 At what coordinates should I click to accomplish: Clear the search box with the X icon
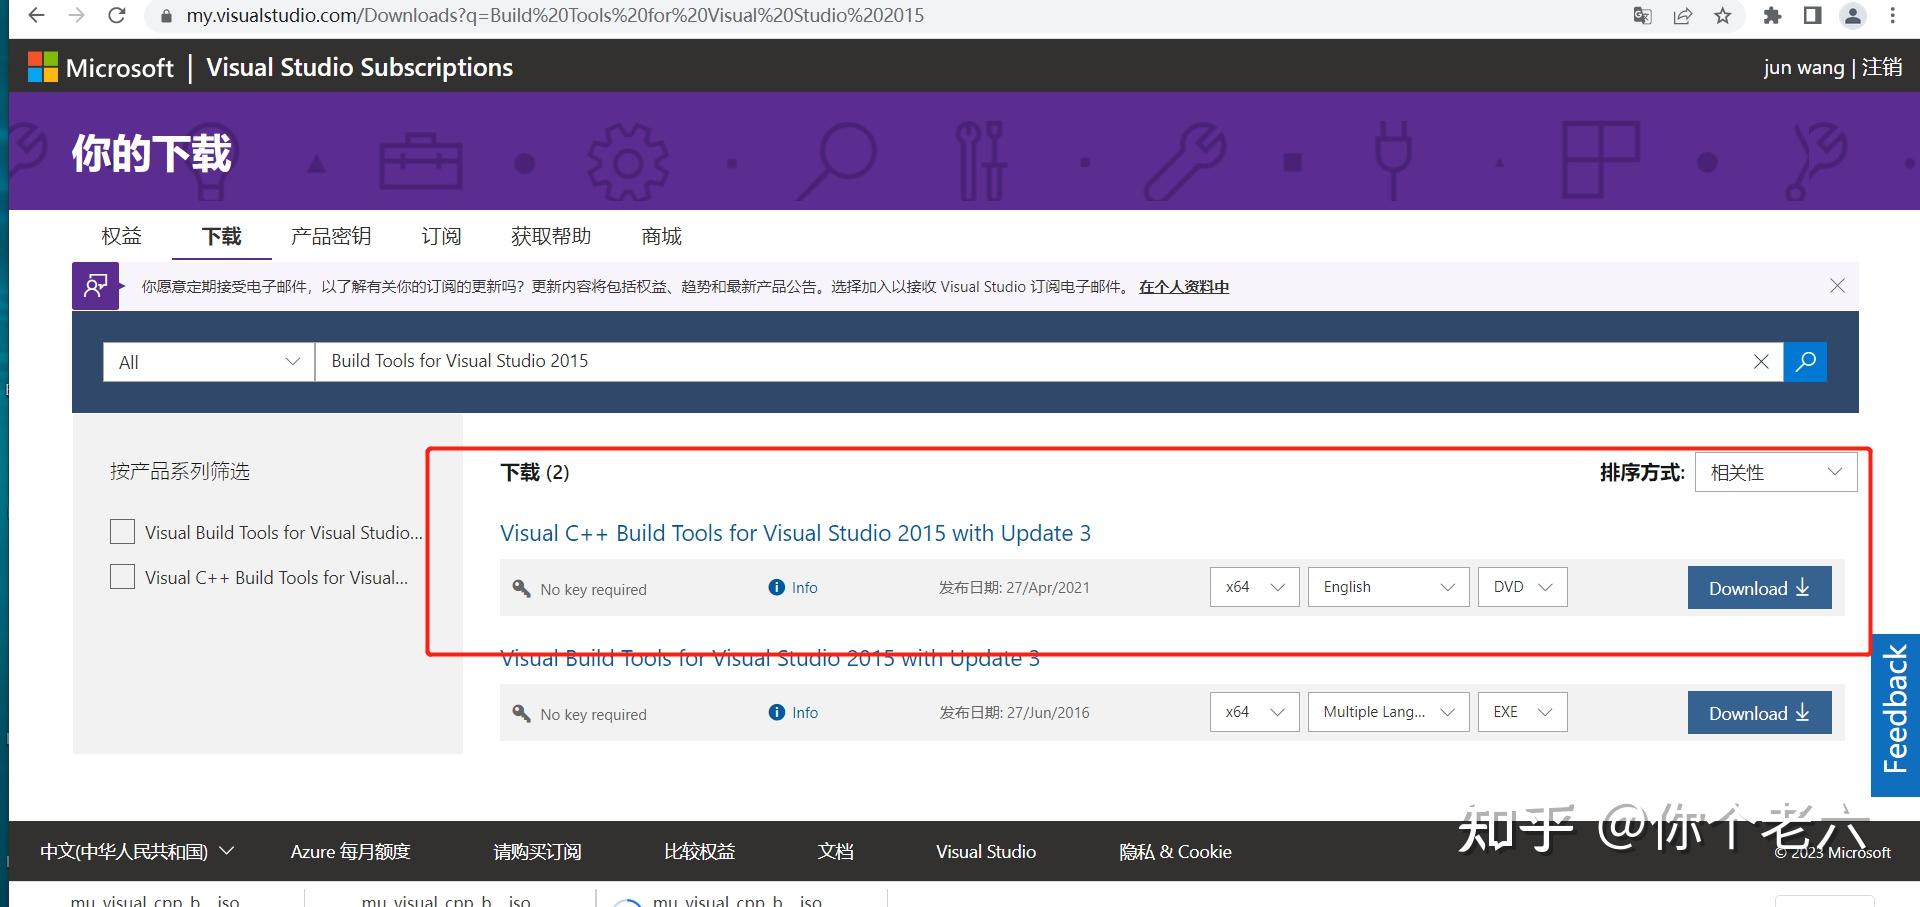(x=1761, y=361)
